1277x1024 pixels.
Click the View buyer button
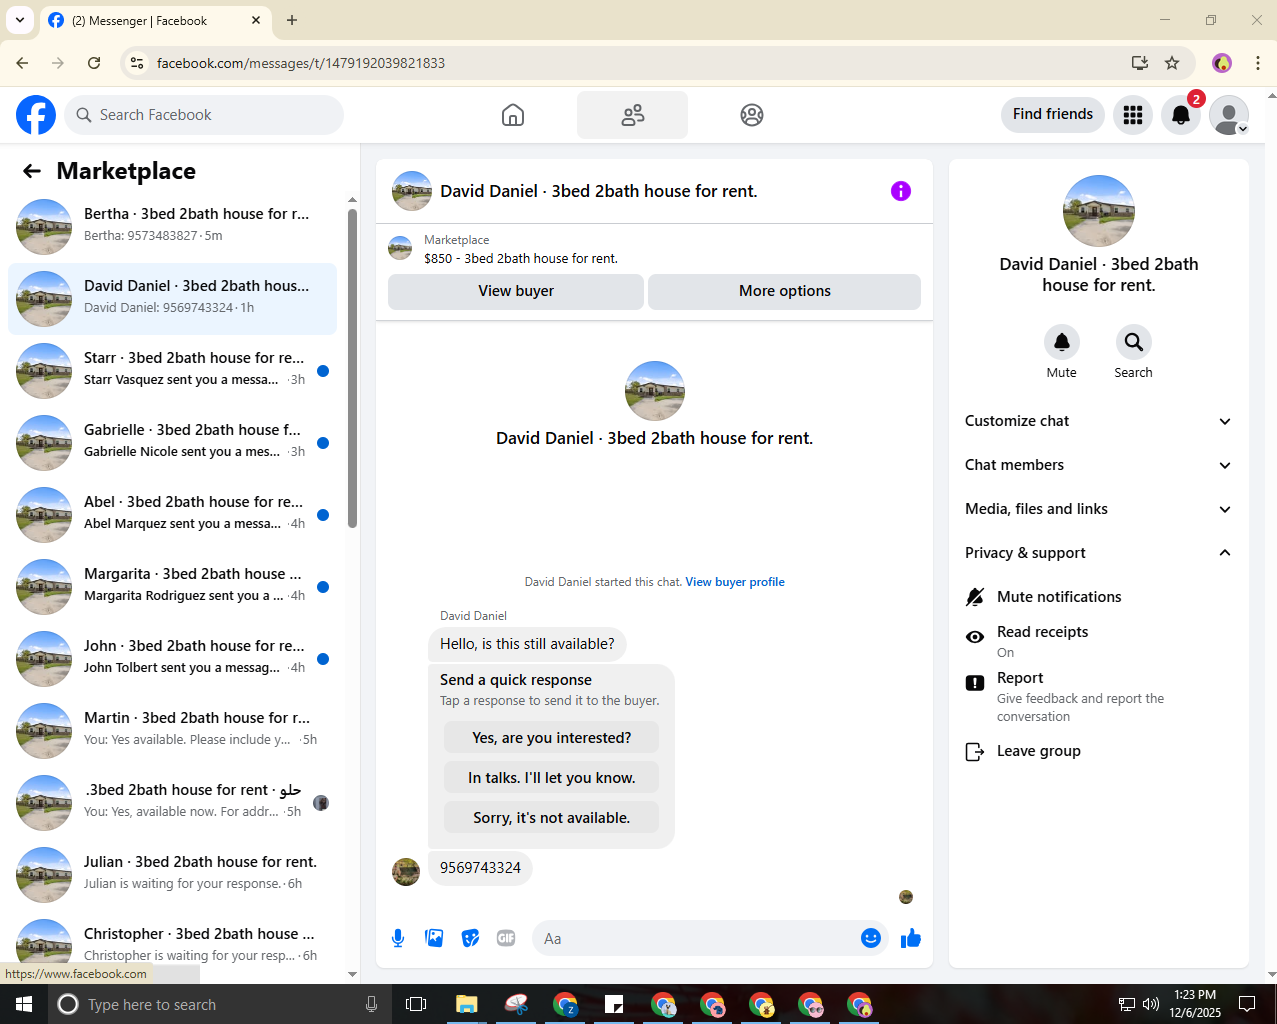point(516,291)
